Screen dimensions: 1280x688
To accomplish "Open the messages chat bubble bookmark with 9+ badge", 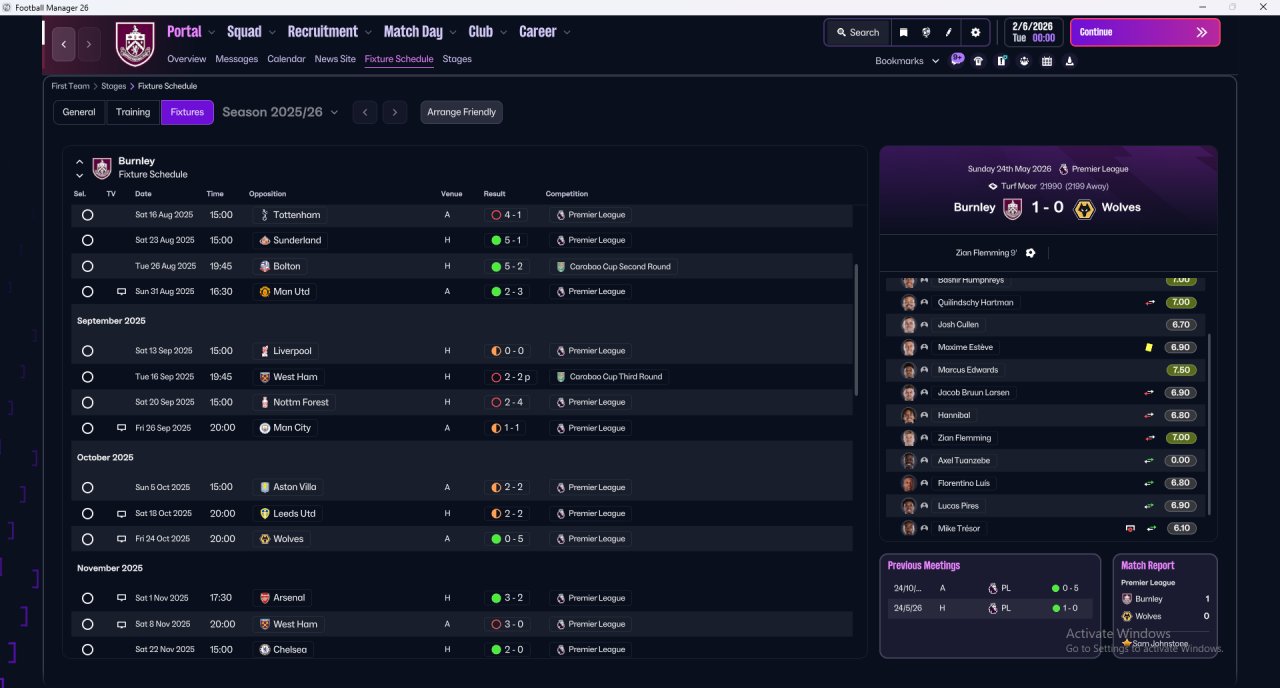I will [957, 59].
